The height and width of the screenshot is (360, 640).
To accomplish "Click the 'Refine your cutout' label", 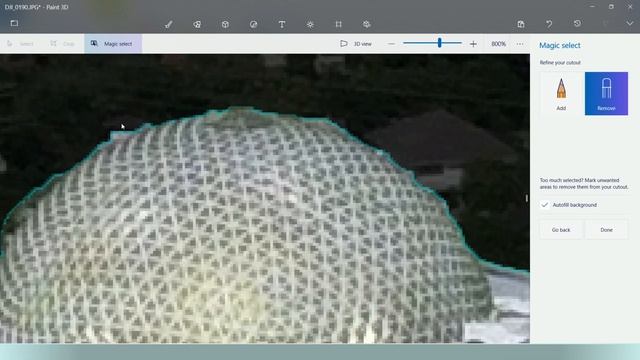I will pos(560,62).
